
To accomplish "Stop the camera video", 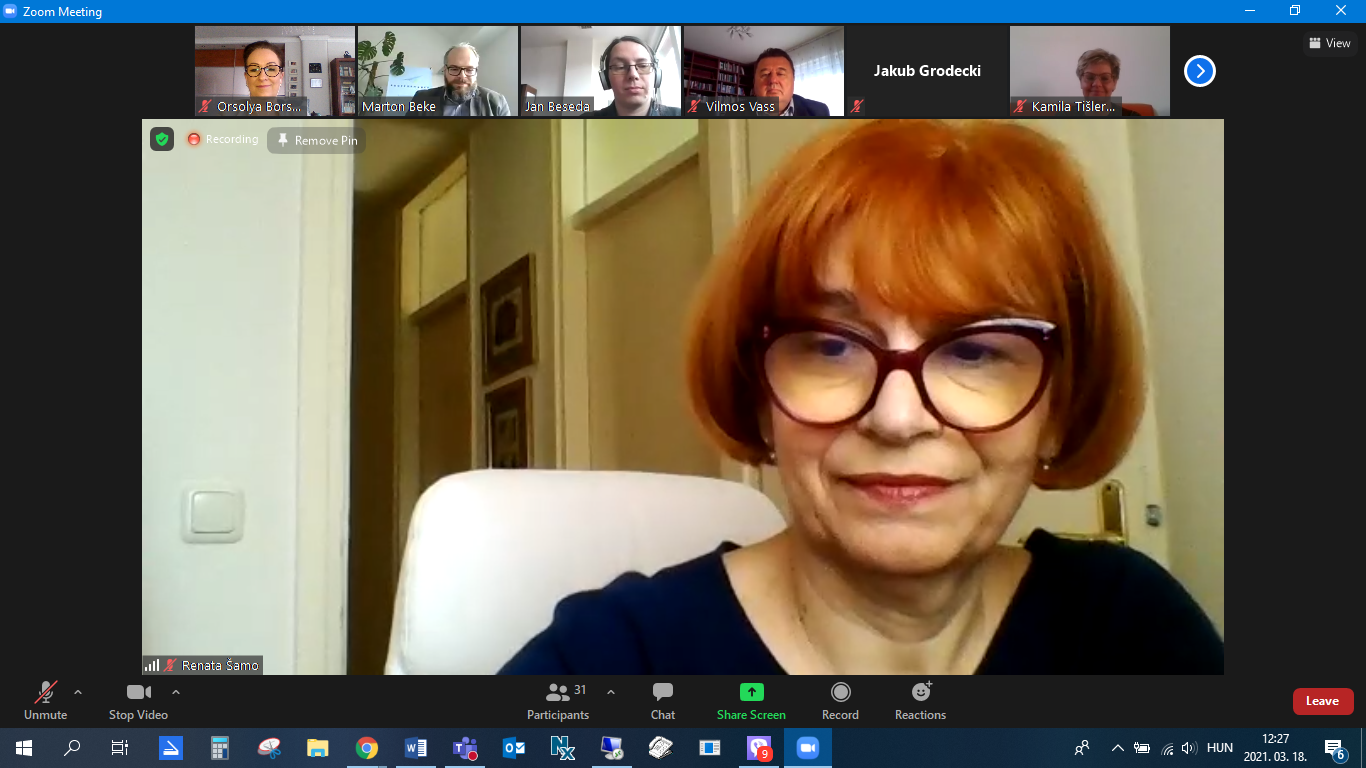I will [x=138, y=700].
